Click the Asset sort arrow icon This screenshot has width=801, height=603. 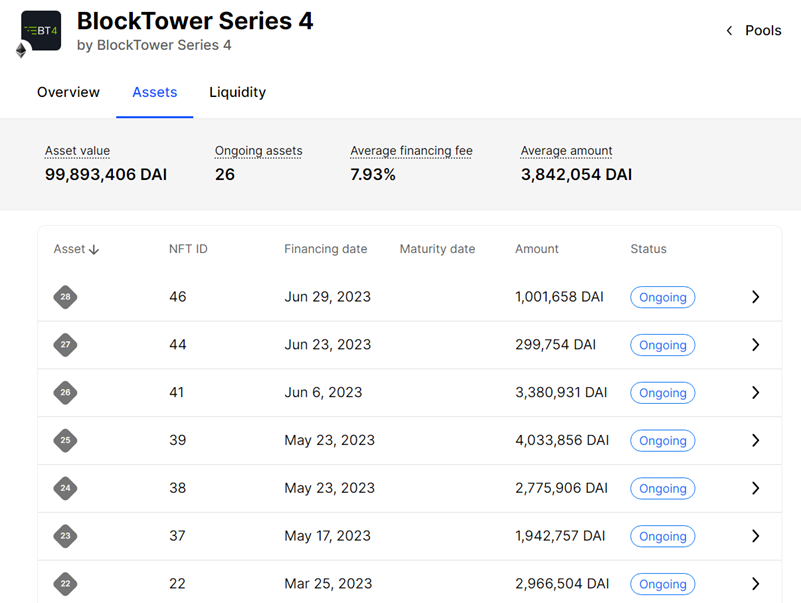(x=94, y=249)
